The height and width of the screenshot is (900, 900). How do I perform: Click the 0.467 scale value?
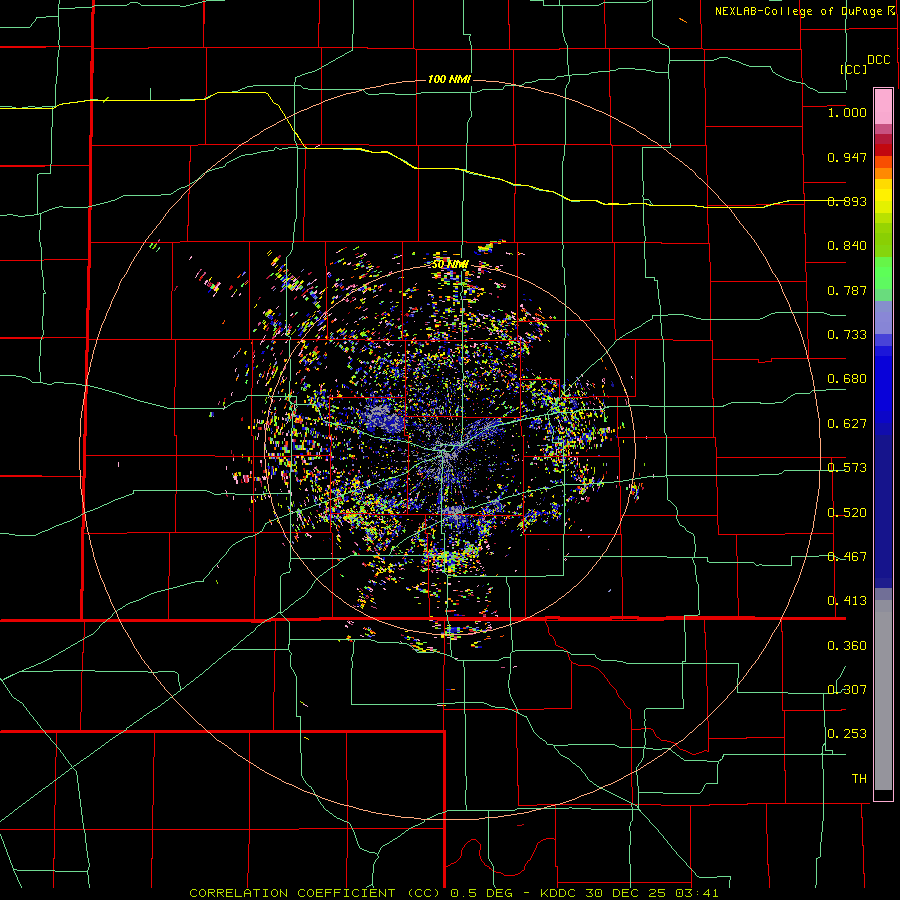pyautogui.click(x=847, y=557)
